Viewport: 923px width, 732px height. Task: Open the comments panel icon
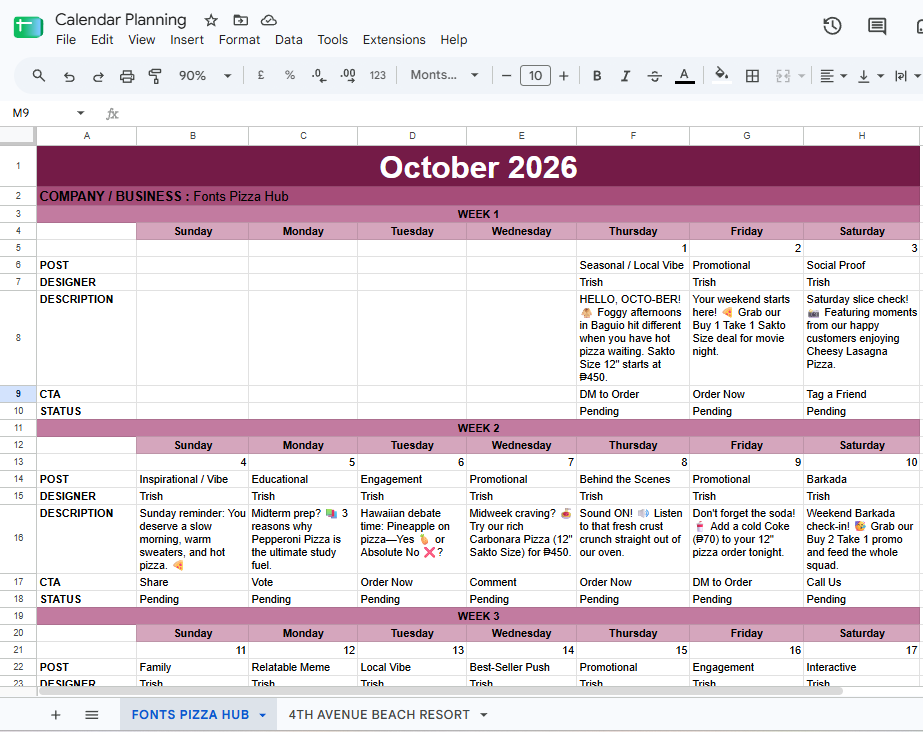[876, 26]
